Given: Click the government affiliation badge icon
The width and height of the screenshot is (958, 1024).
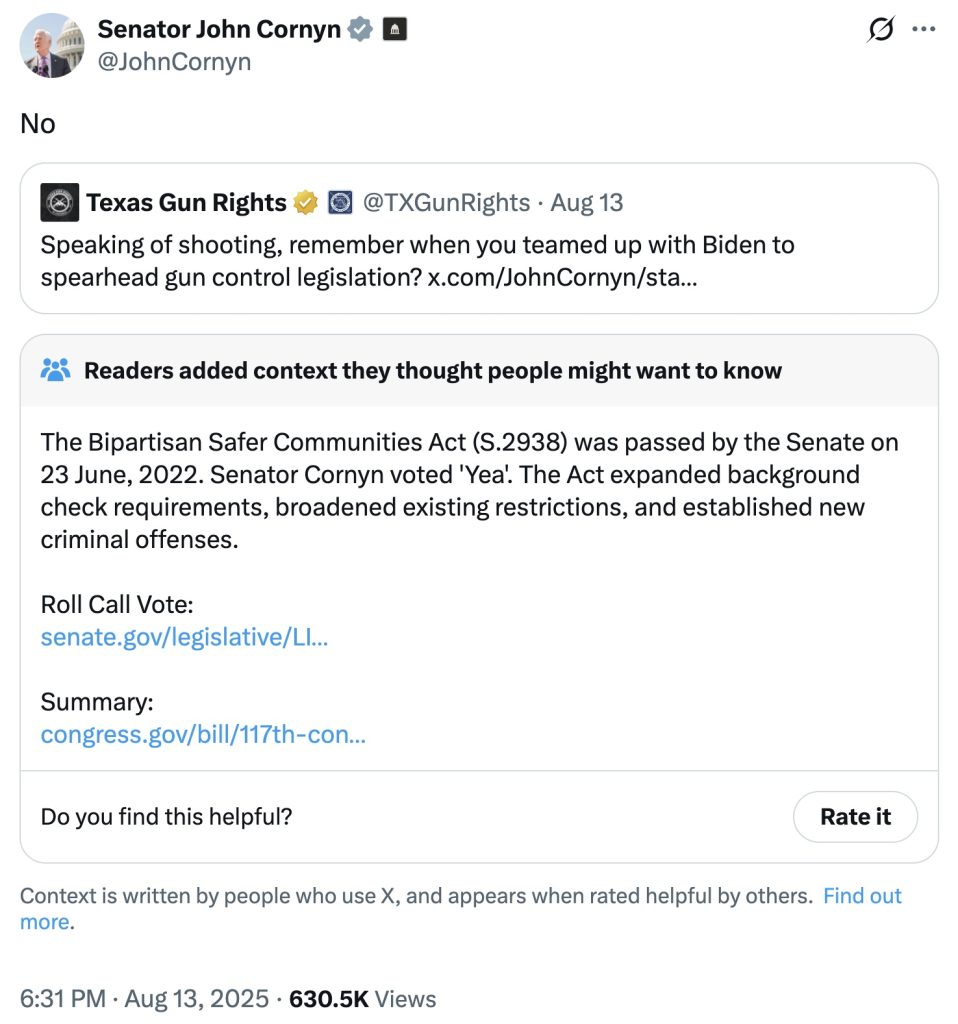Looking at the screenshot, I should click(395, 30).
